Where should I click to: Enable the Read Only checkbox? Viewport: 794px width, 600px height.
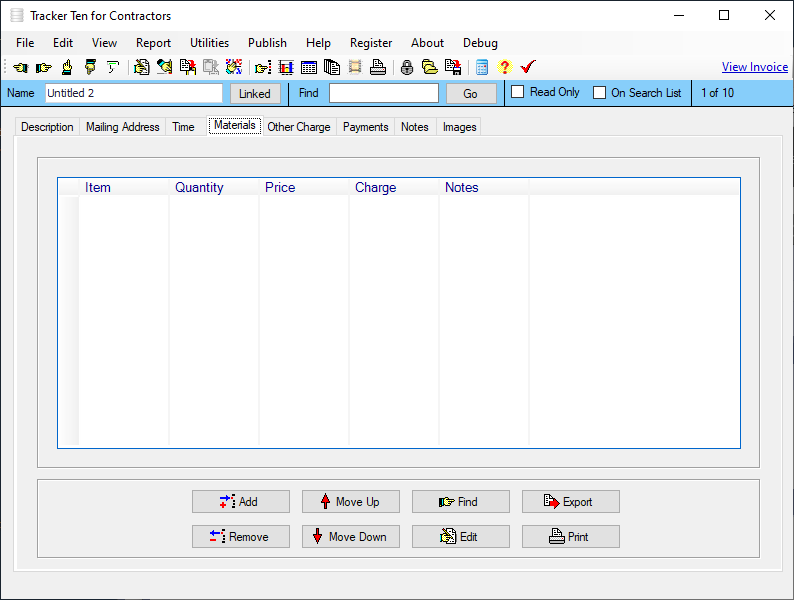[x=518, y=92]
